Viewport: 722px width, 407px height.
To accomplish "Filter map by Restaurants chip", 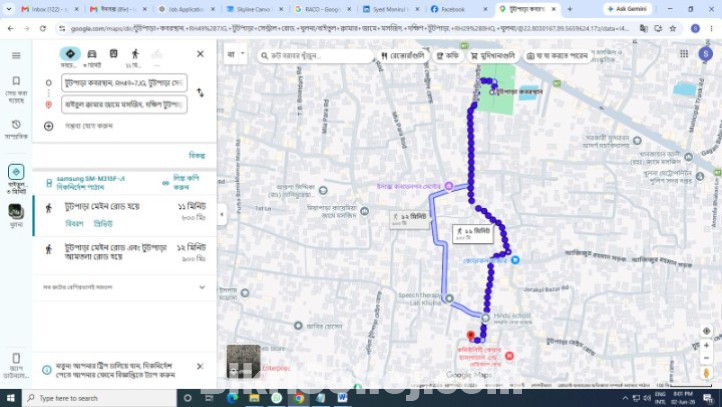I will point(403,56).
